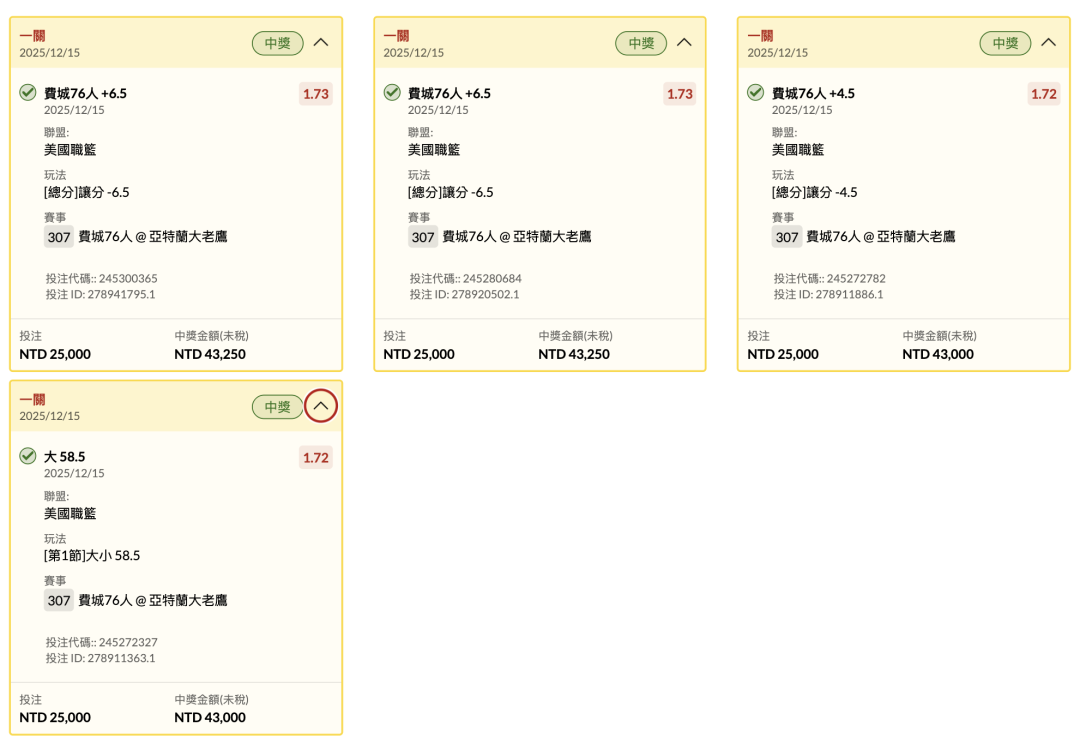Select 1.73 odds on bet 245280684 card
The image size is (1080, 738).
679,94
